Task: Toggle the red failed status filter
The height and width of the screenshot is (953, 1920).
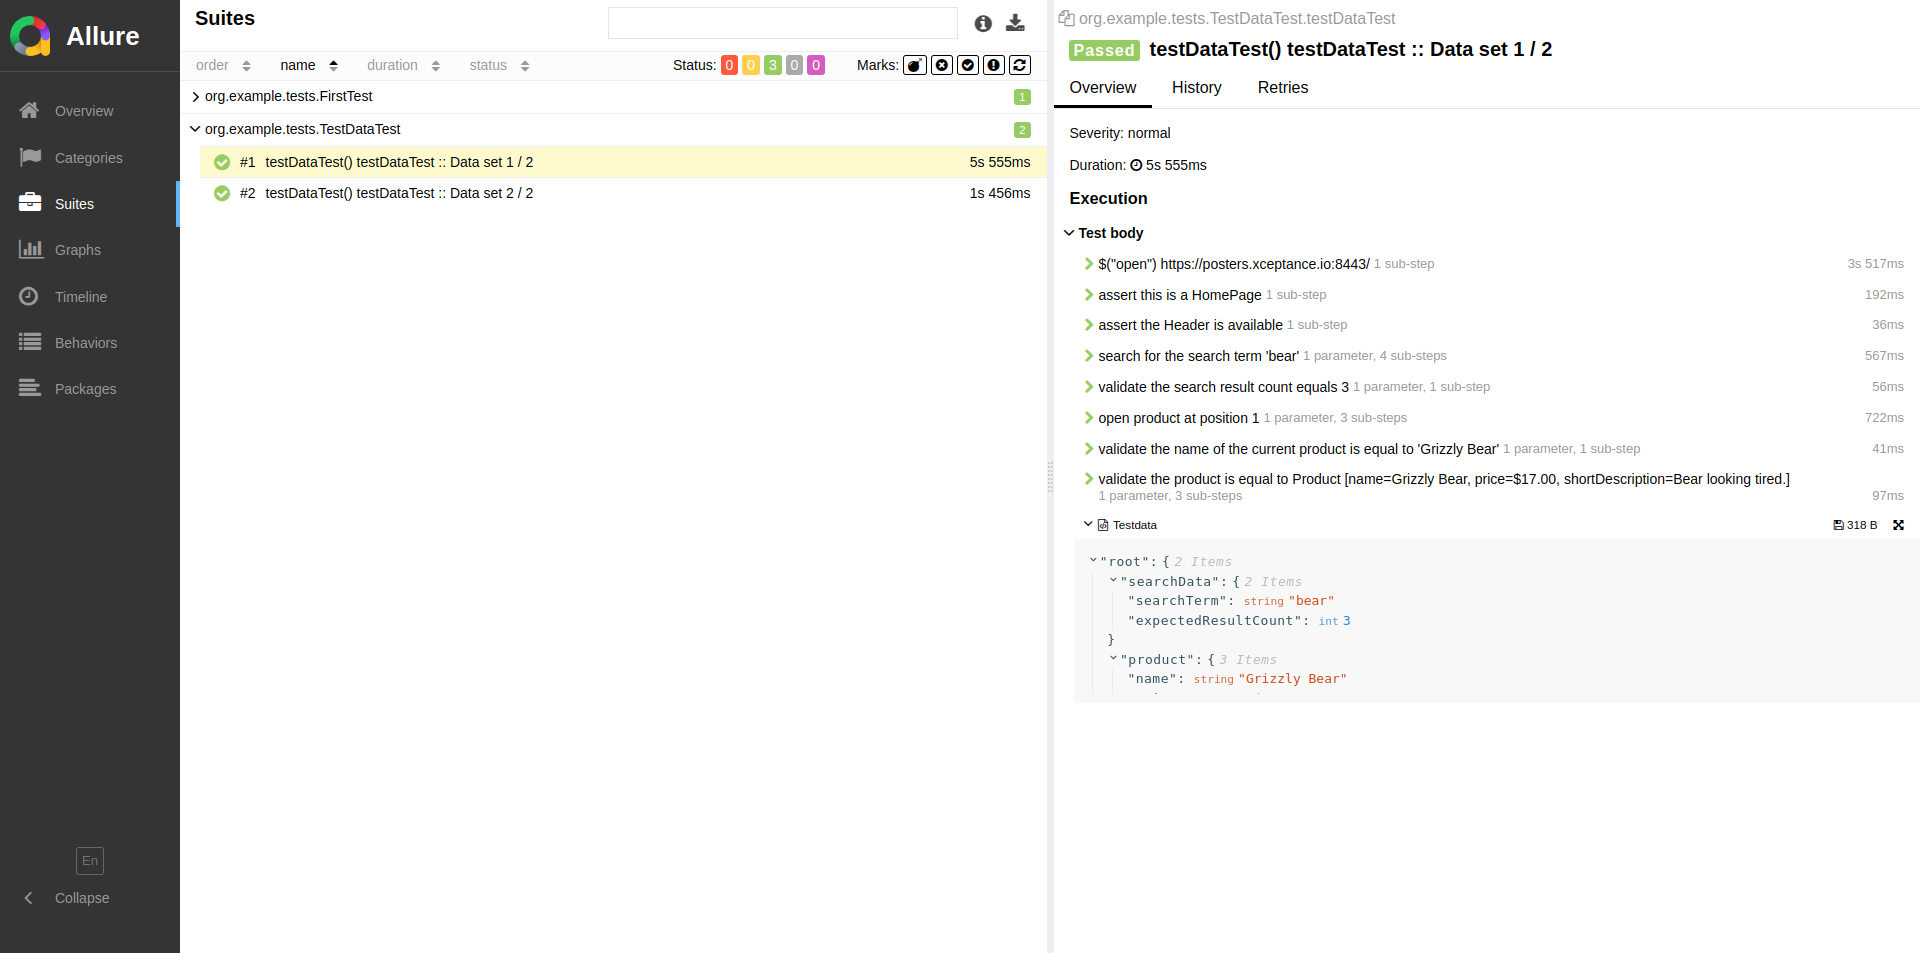Action: click(729, 65)
